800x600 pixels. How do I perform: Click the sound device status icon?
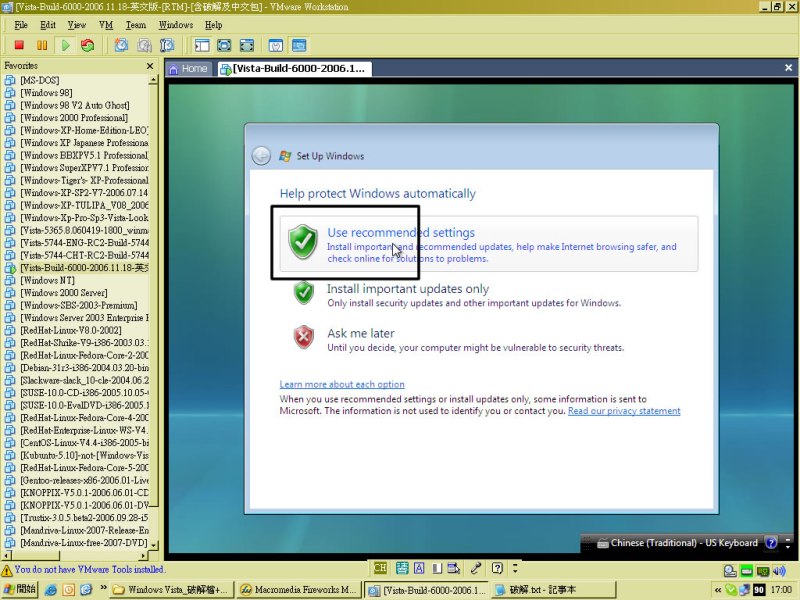coord(779,571)
